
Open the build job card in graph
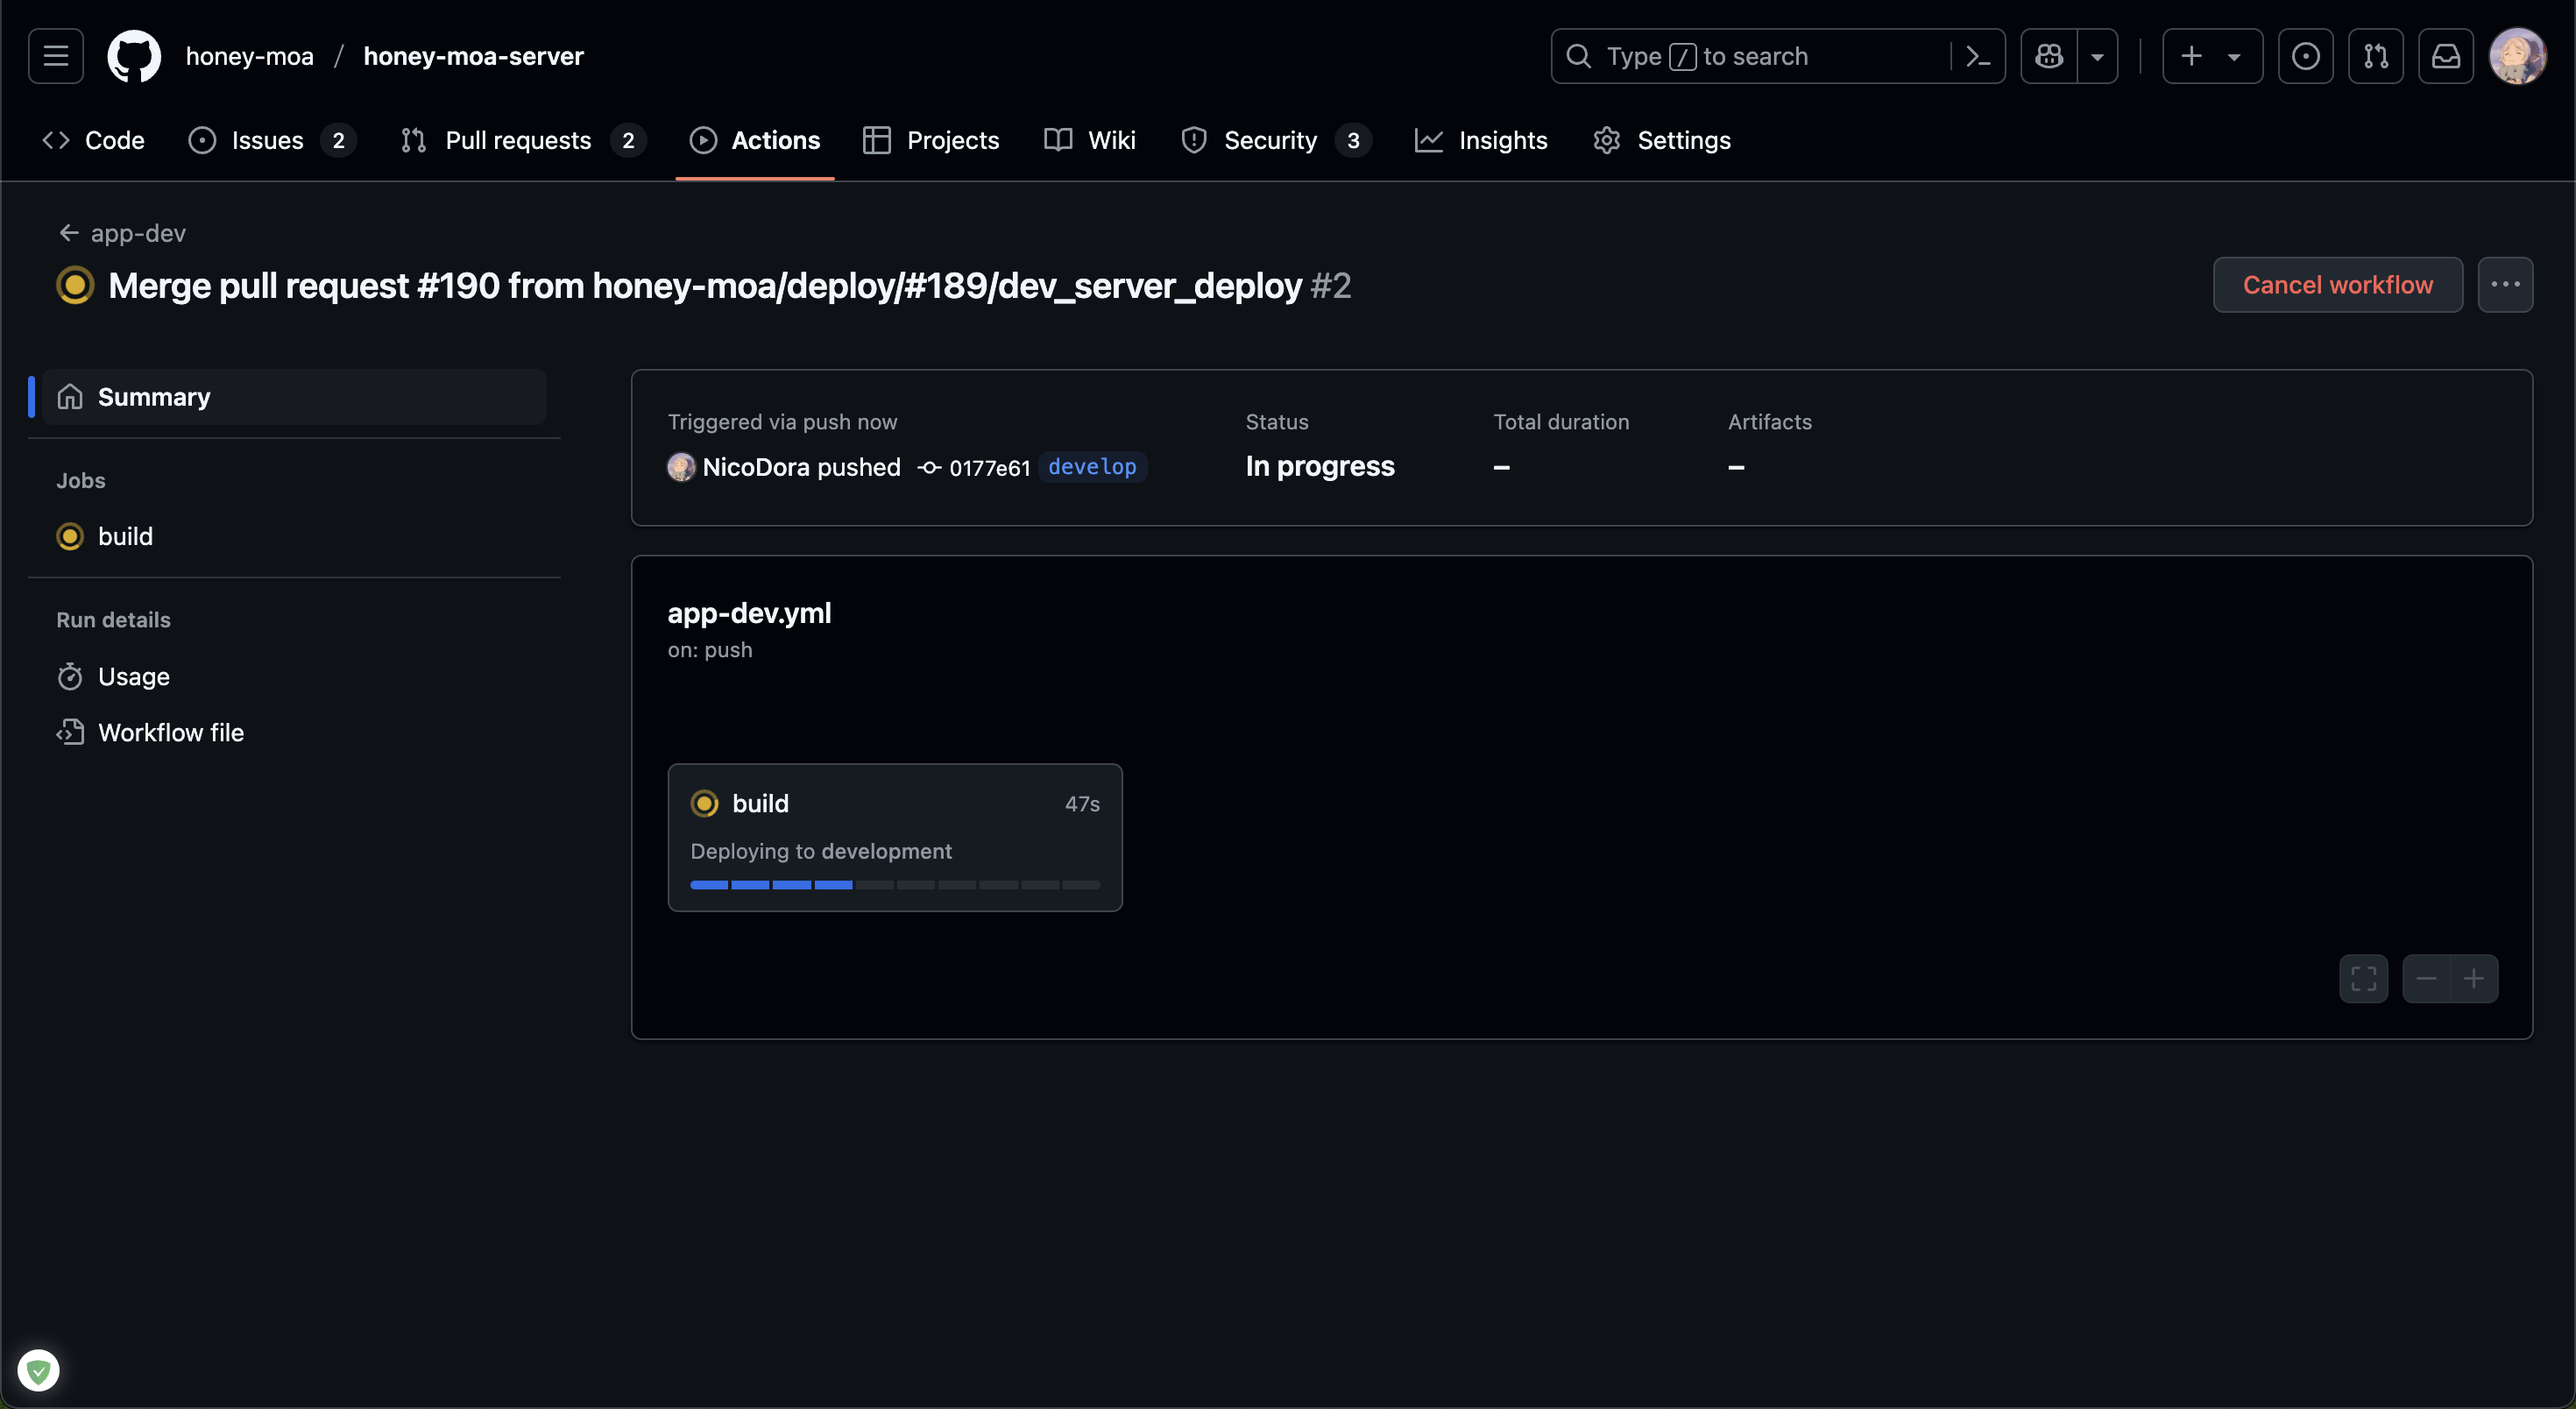pyautogui.click(x=895, y=837)
